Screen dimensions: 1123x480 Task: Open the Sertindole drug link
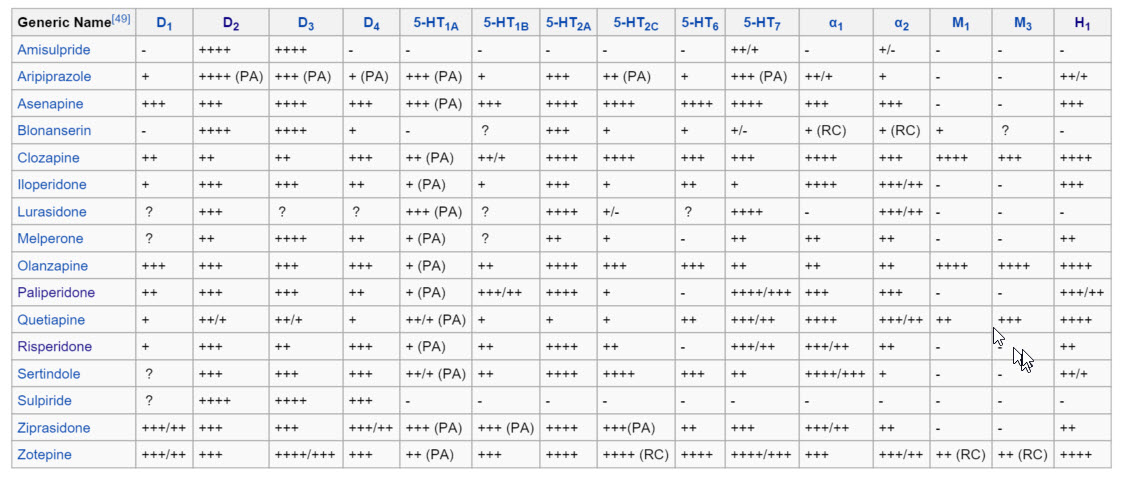49,374
